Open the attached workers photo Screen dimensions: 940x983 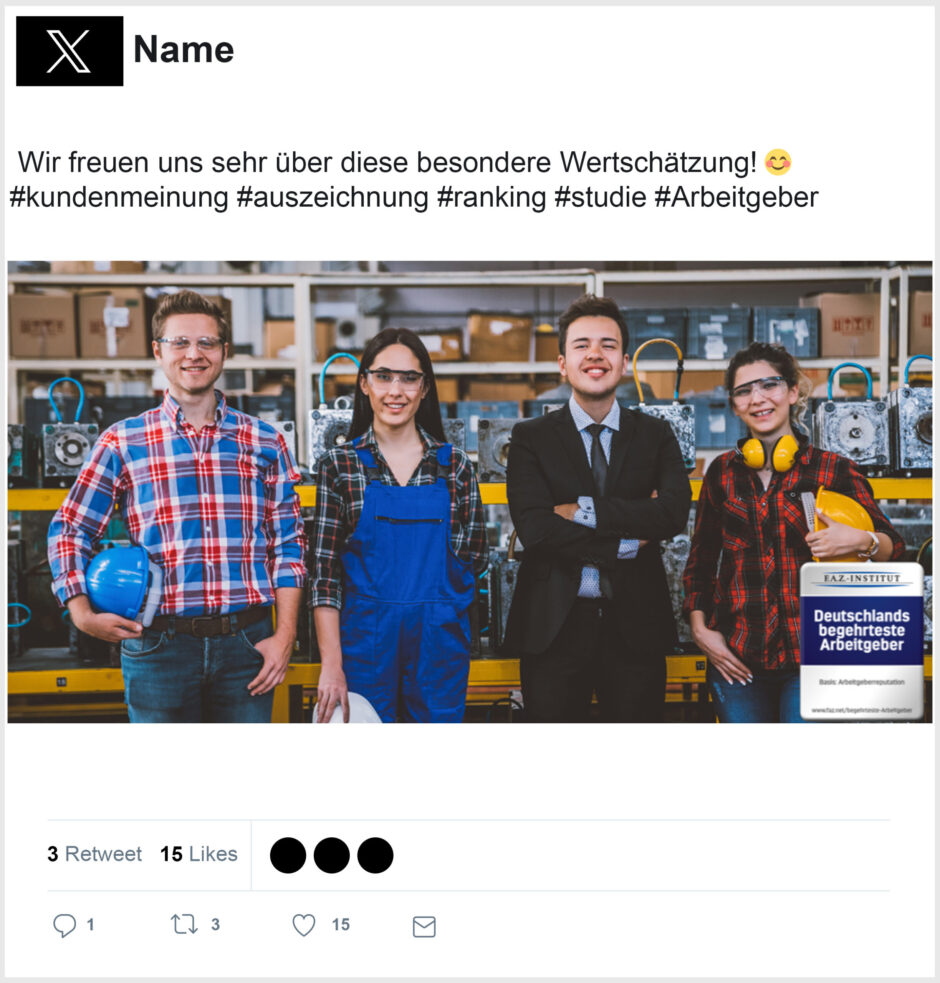[x=470, y=492]
